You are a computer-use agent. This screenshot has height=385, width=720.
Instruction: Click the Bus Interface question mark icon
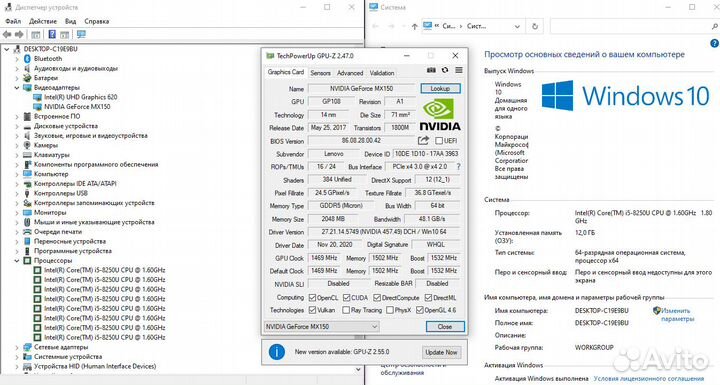458,167
